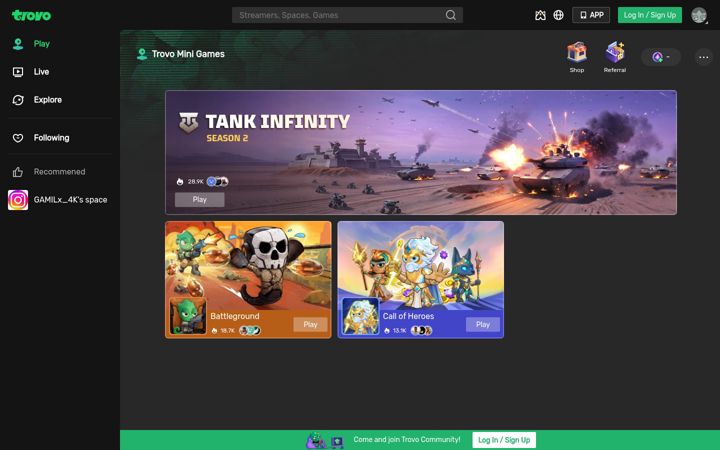This screenshot has height=450, width=720.
Task: Click Play on the Tank Infinity banner
Action: (199, 199)
